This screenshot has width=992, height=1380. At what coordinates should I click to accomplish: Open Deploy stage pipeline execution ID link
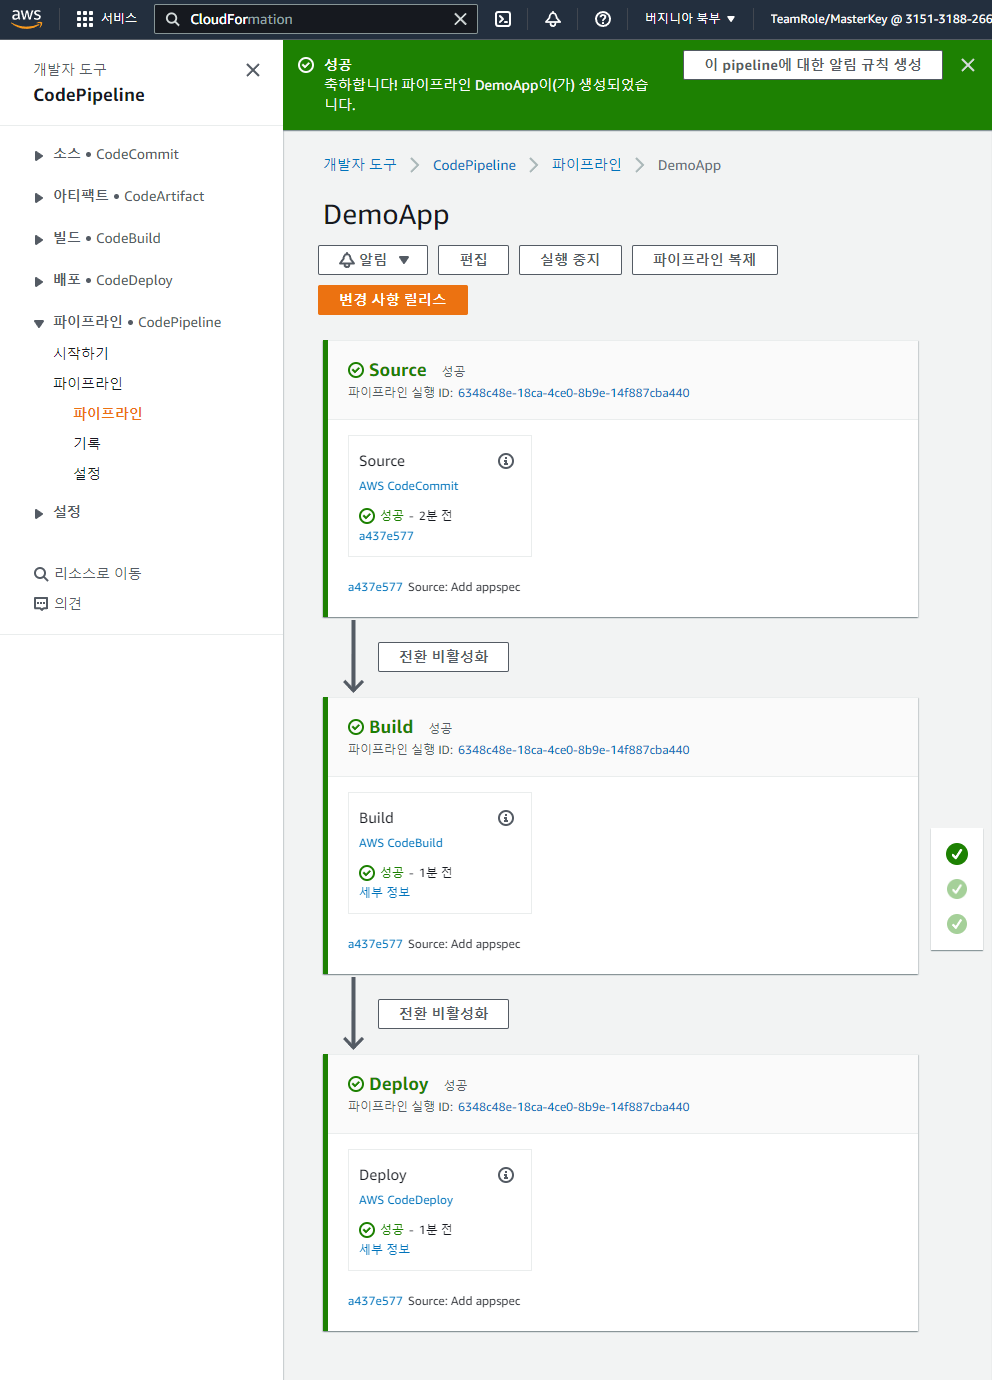[574, 1107]
